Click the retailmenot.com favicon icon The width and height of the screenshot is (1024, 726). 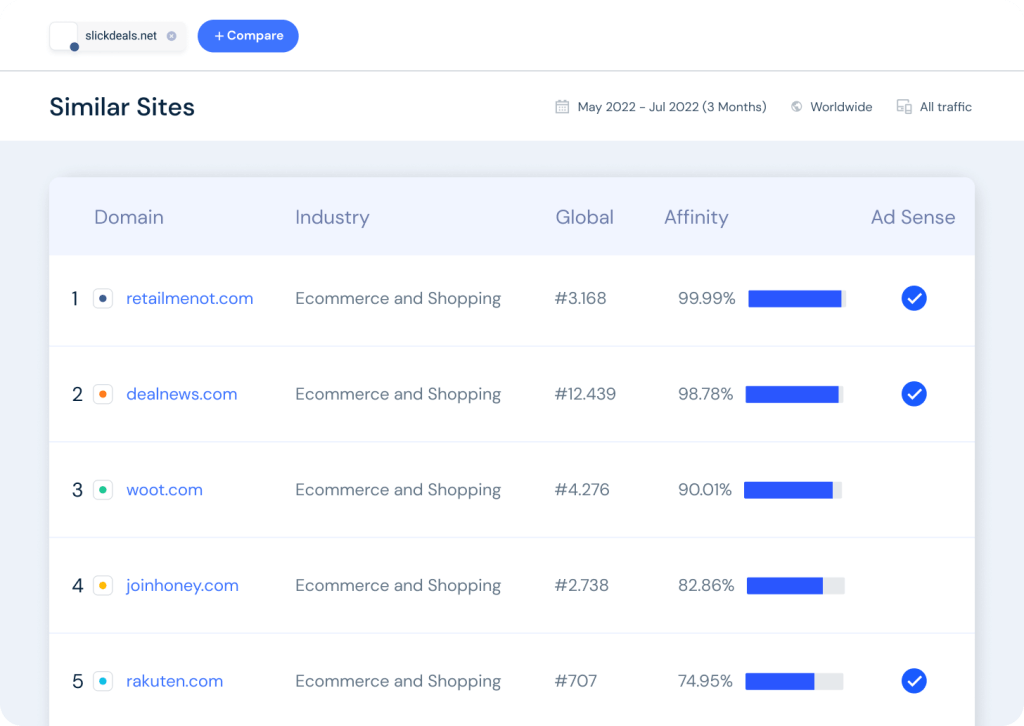tap(103, 298)
